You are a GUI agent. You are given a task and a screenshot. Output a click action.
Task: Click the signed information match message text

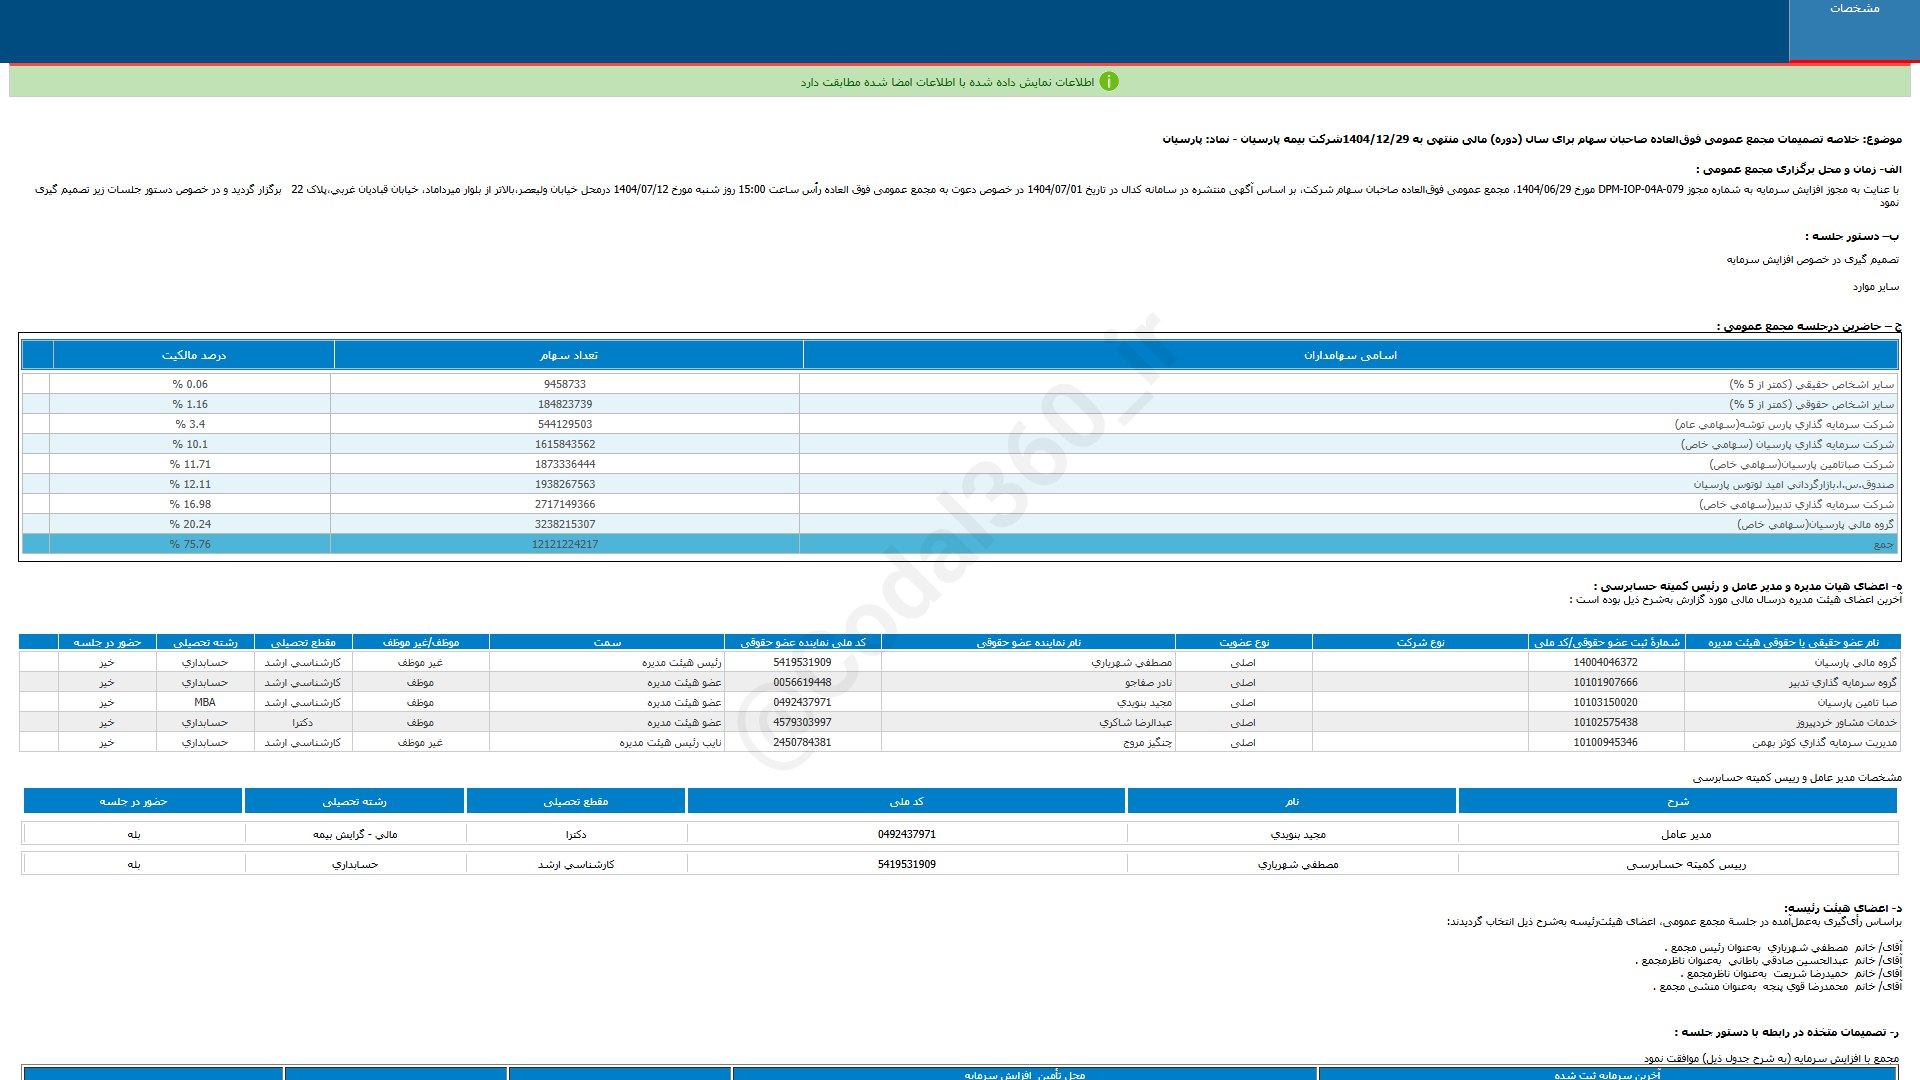click(x=946, y=82)
